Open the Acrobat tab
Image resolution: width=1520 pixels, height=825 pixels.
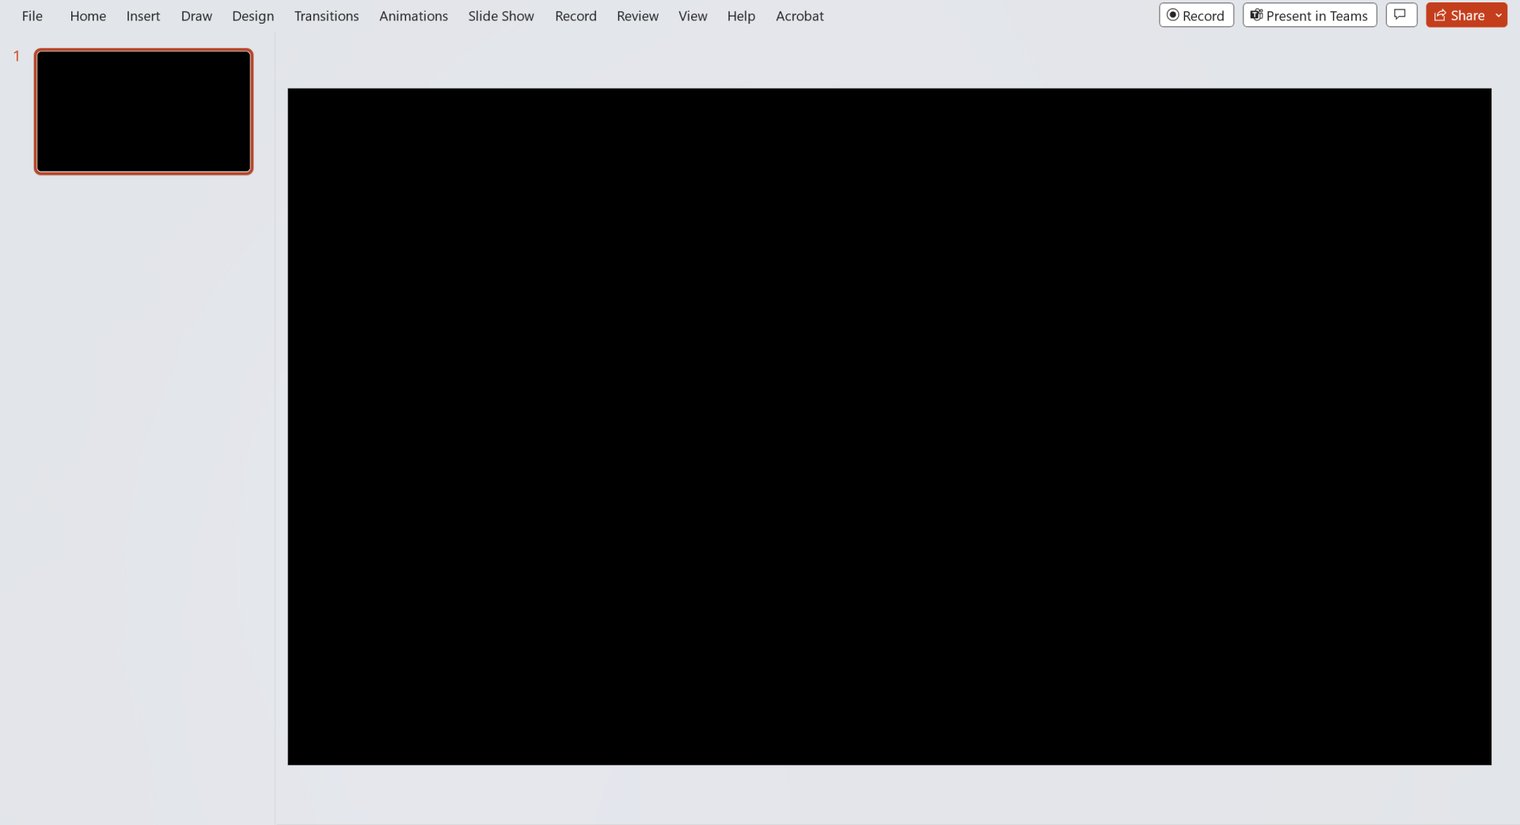coord(800,16)
